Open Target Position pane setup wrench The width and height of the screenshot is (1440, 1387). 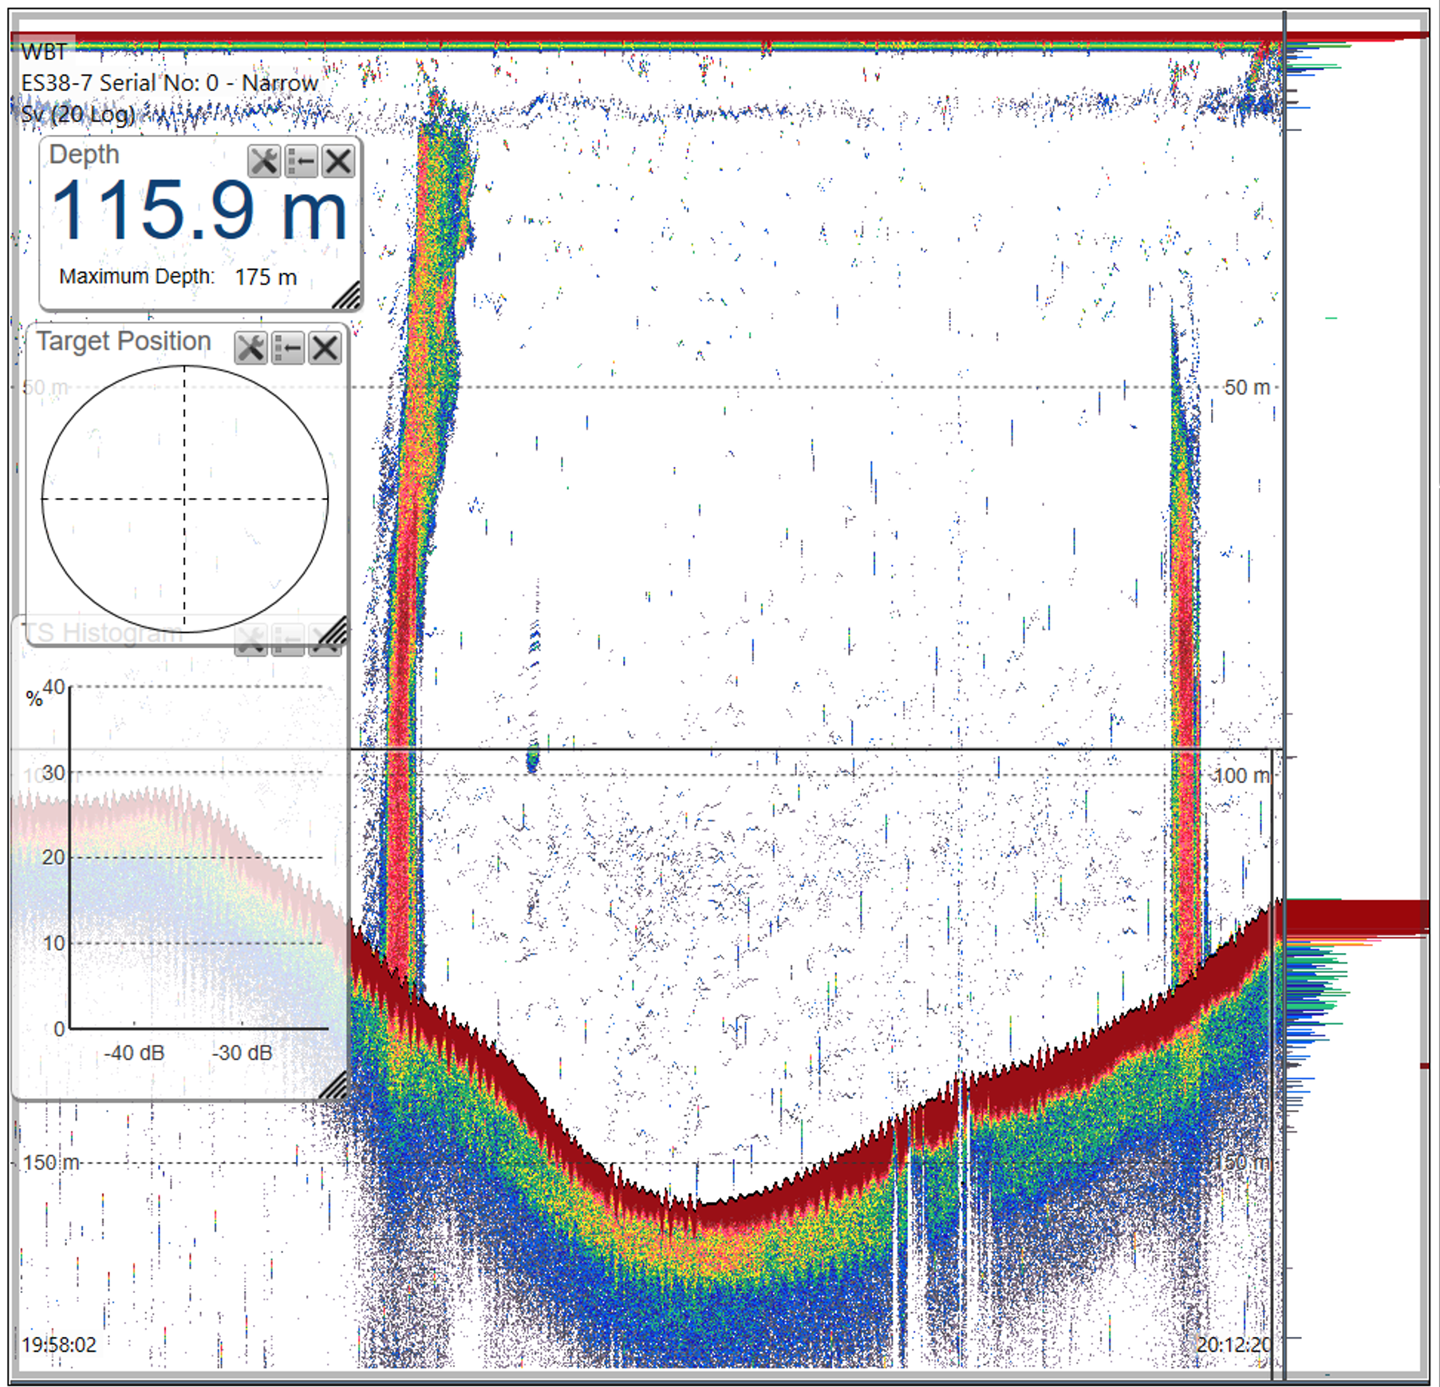(x=251, y=348)
